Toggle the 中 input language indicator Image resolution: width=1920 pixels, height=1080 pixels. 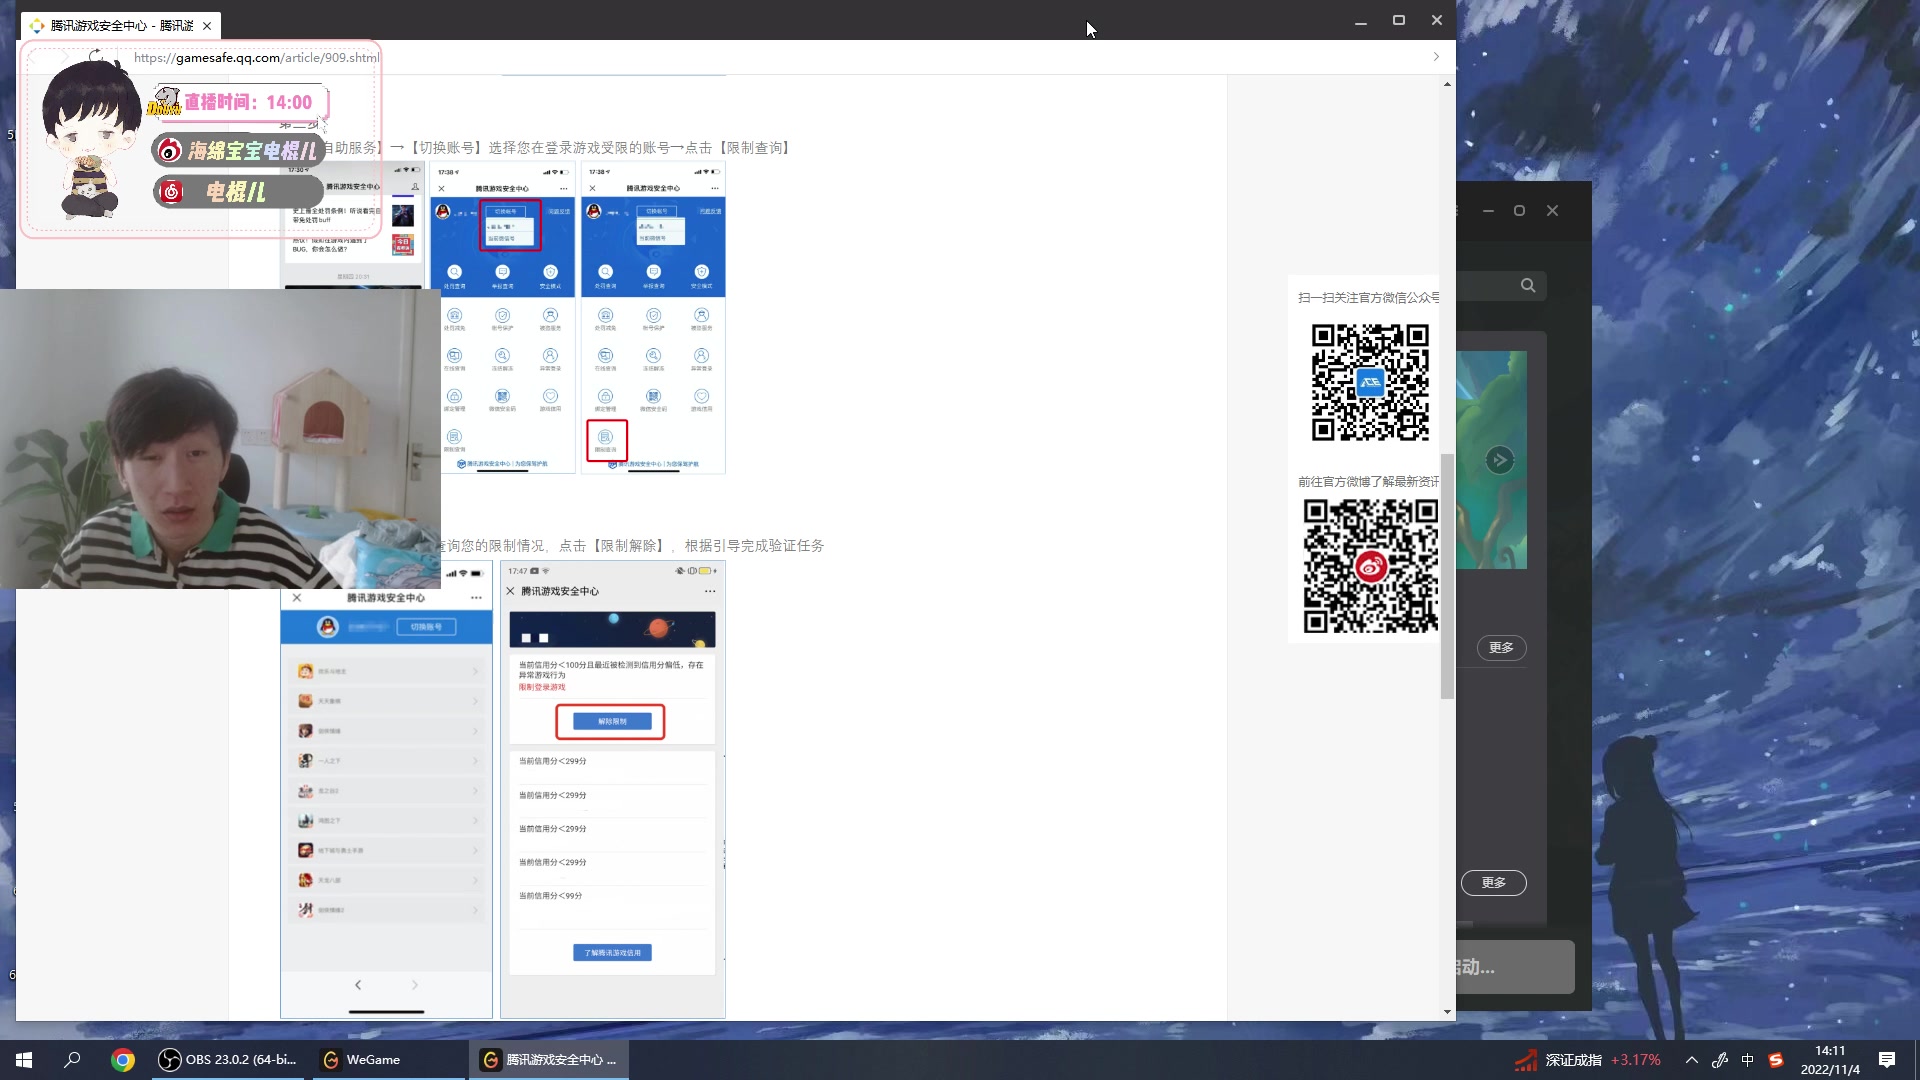1748,1060
